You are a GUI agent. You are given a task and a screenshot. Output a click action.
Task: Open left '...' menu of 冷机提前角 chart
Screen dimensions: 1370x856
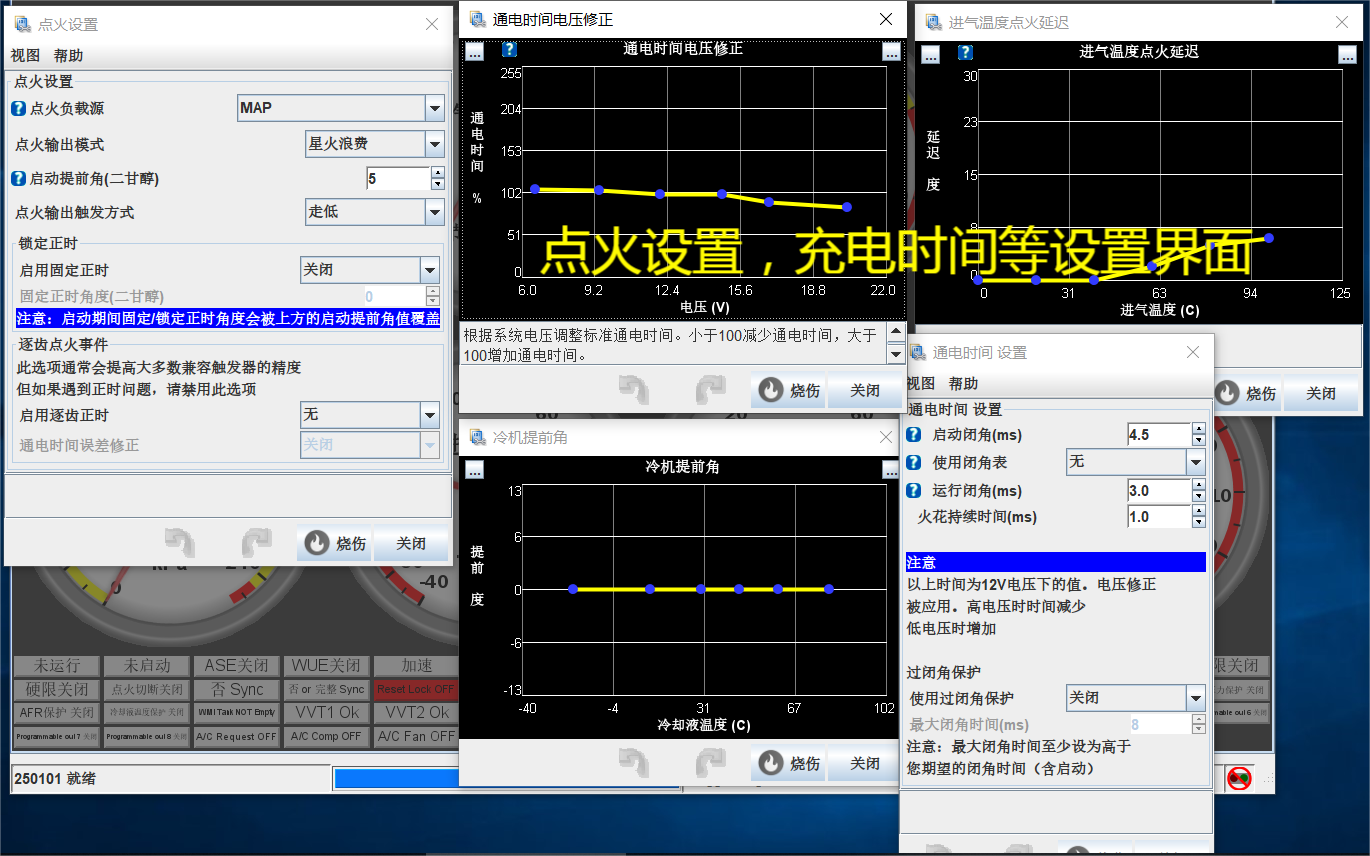(x=474, y=469)
